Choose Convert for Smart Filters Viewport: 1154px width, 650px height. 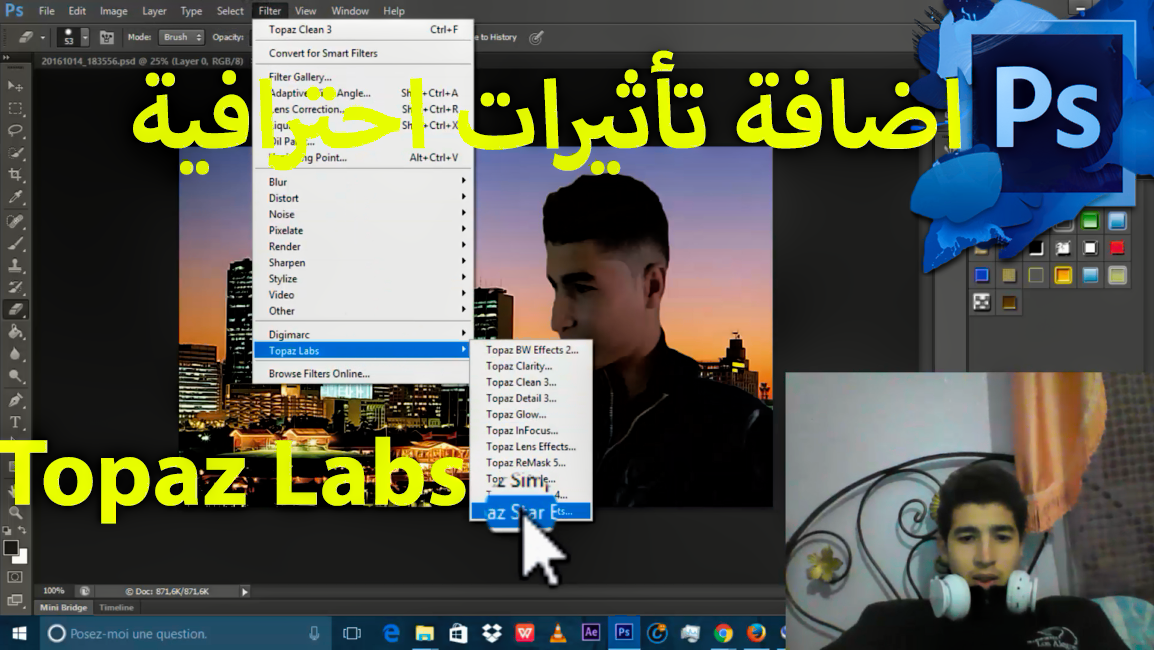362,53
